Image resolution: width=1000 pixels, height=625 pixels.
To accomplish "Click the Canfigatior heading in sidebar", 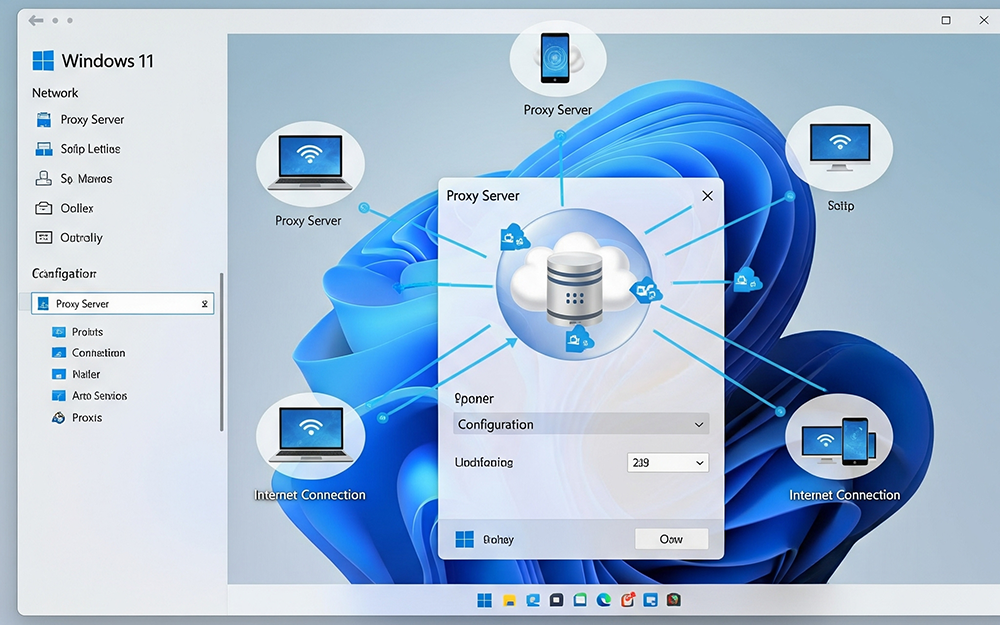I will coord(64,274).
